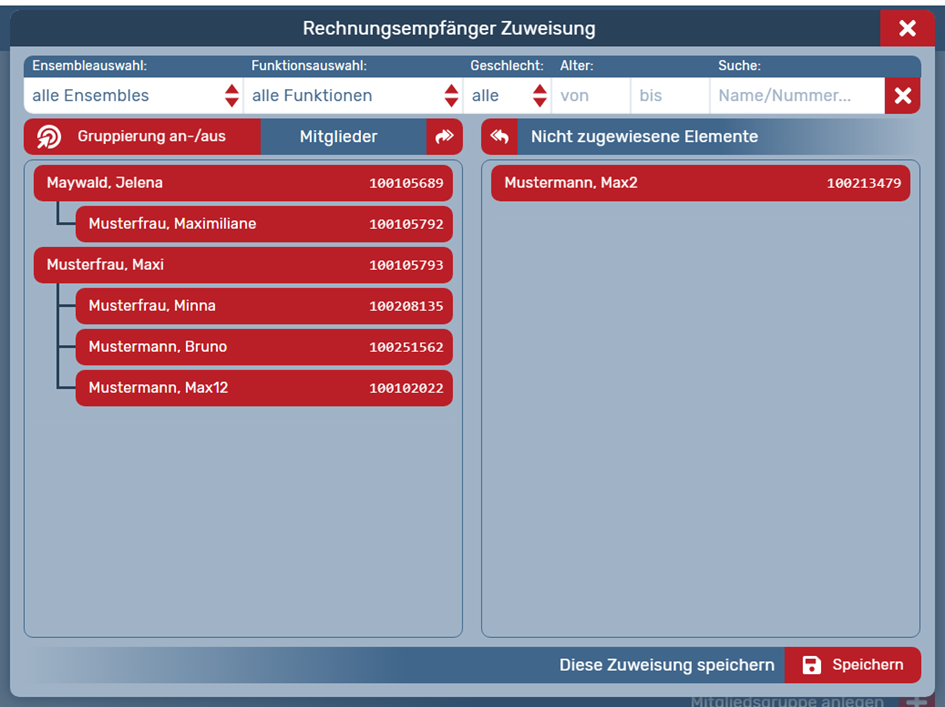Clear the search with the X icon

902,96
